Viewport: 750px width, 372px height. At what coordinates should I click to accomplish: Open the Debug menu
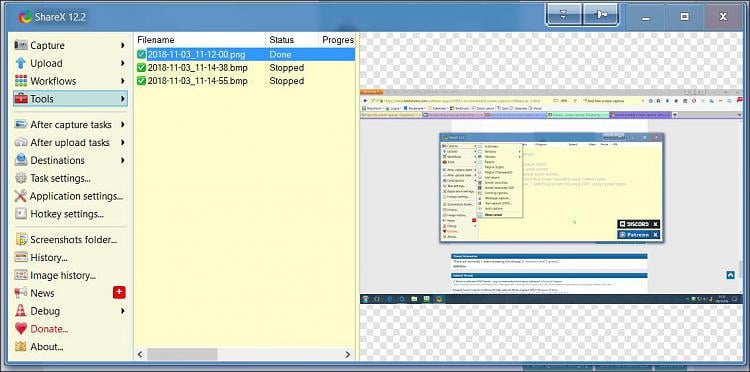coord(70,311)
